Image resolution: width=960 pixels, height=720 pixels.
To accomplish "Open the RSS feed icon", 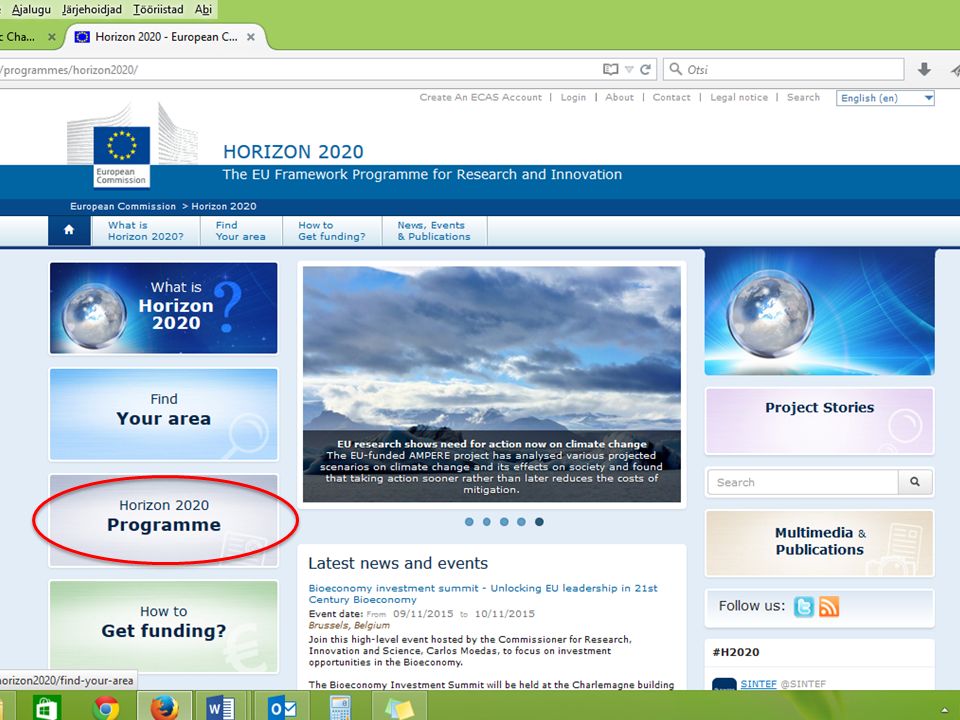I will [829, 606].
